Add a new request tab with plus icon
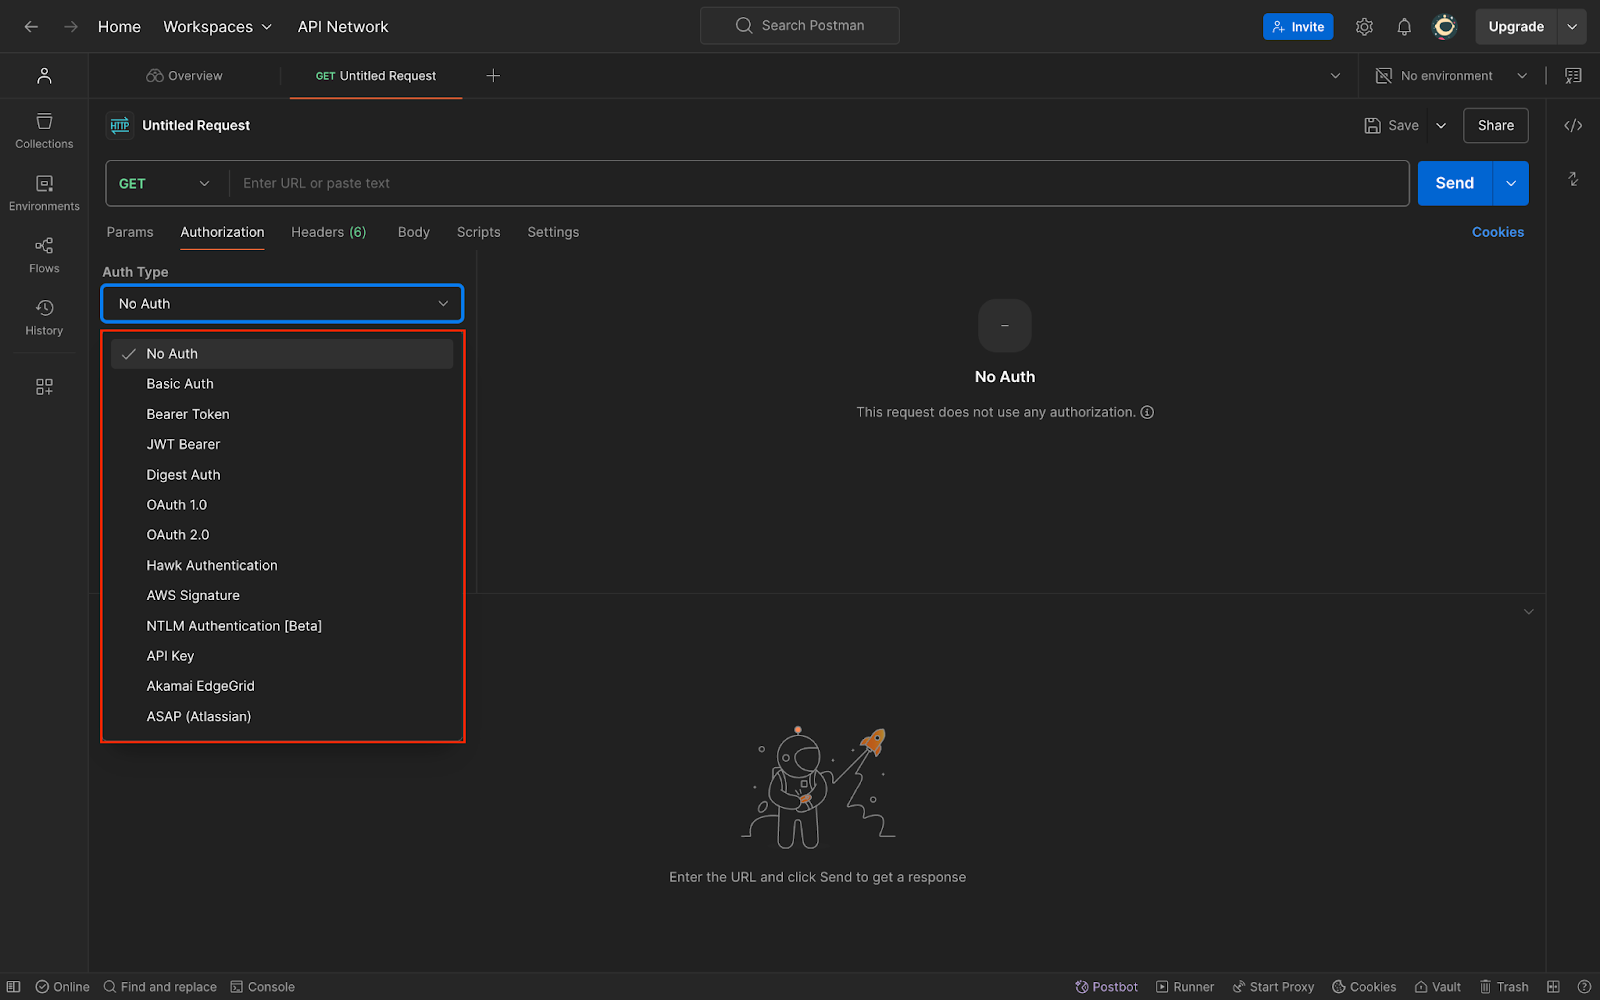 (493, 76)
